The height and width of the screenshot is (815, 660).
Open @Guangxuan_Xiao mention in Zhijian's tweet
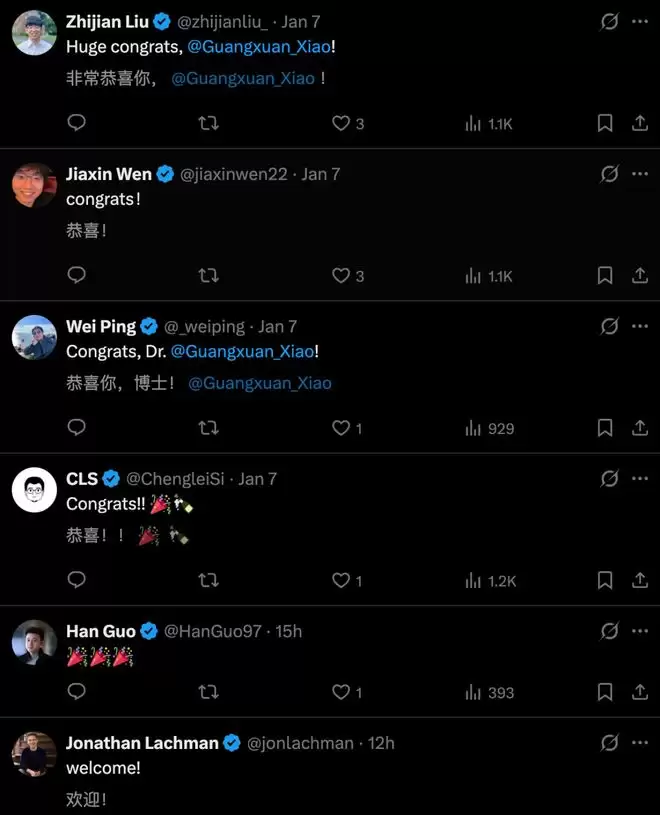pyautogui.click(x=268, y=46)
